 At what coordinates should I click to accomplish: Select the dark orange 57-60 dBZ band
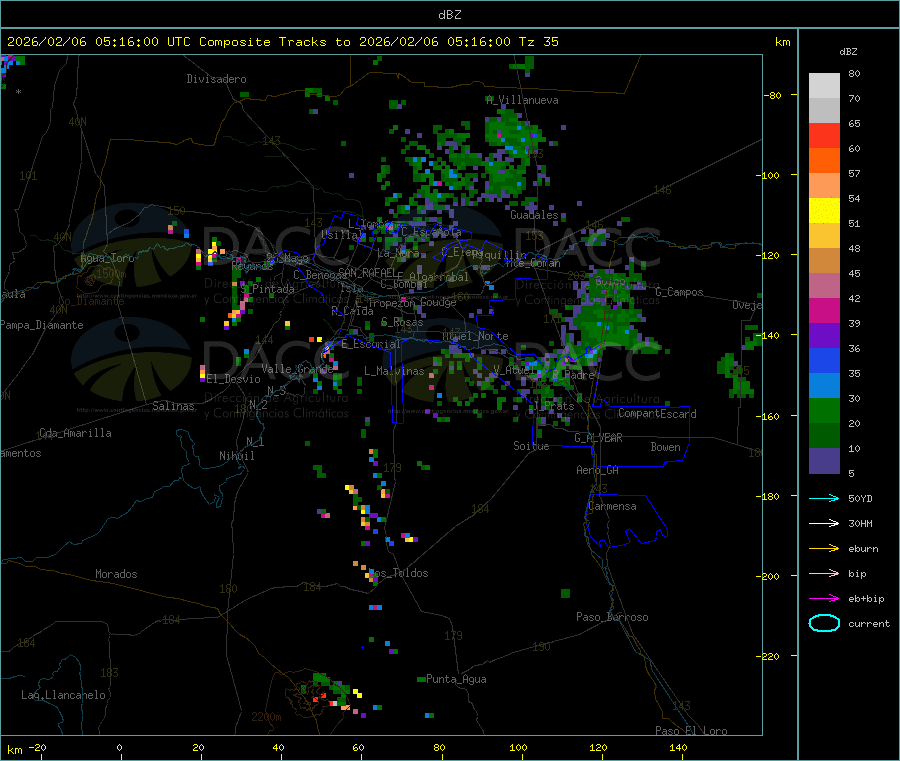[x=824, y=161]
